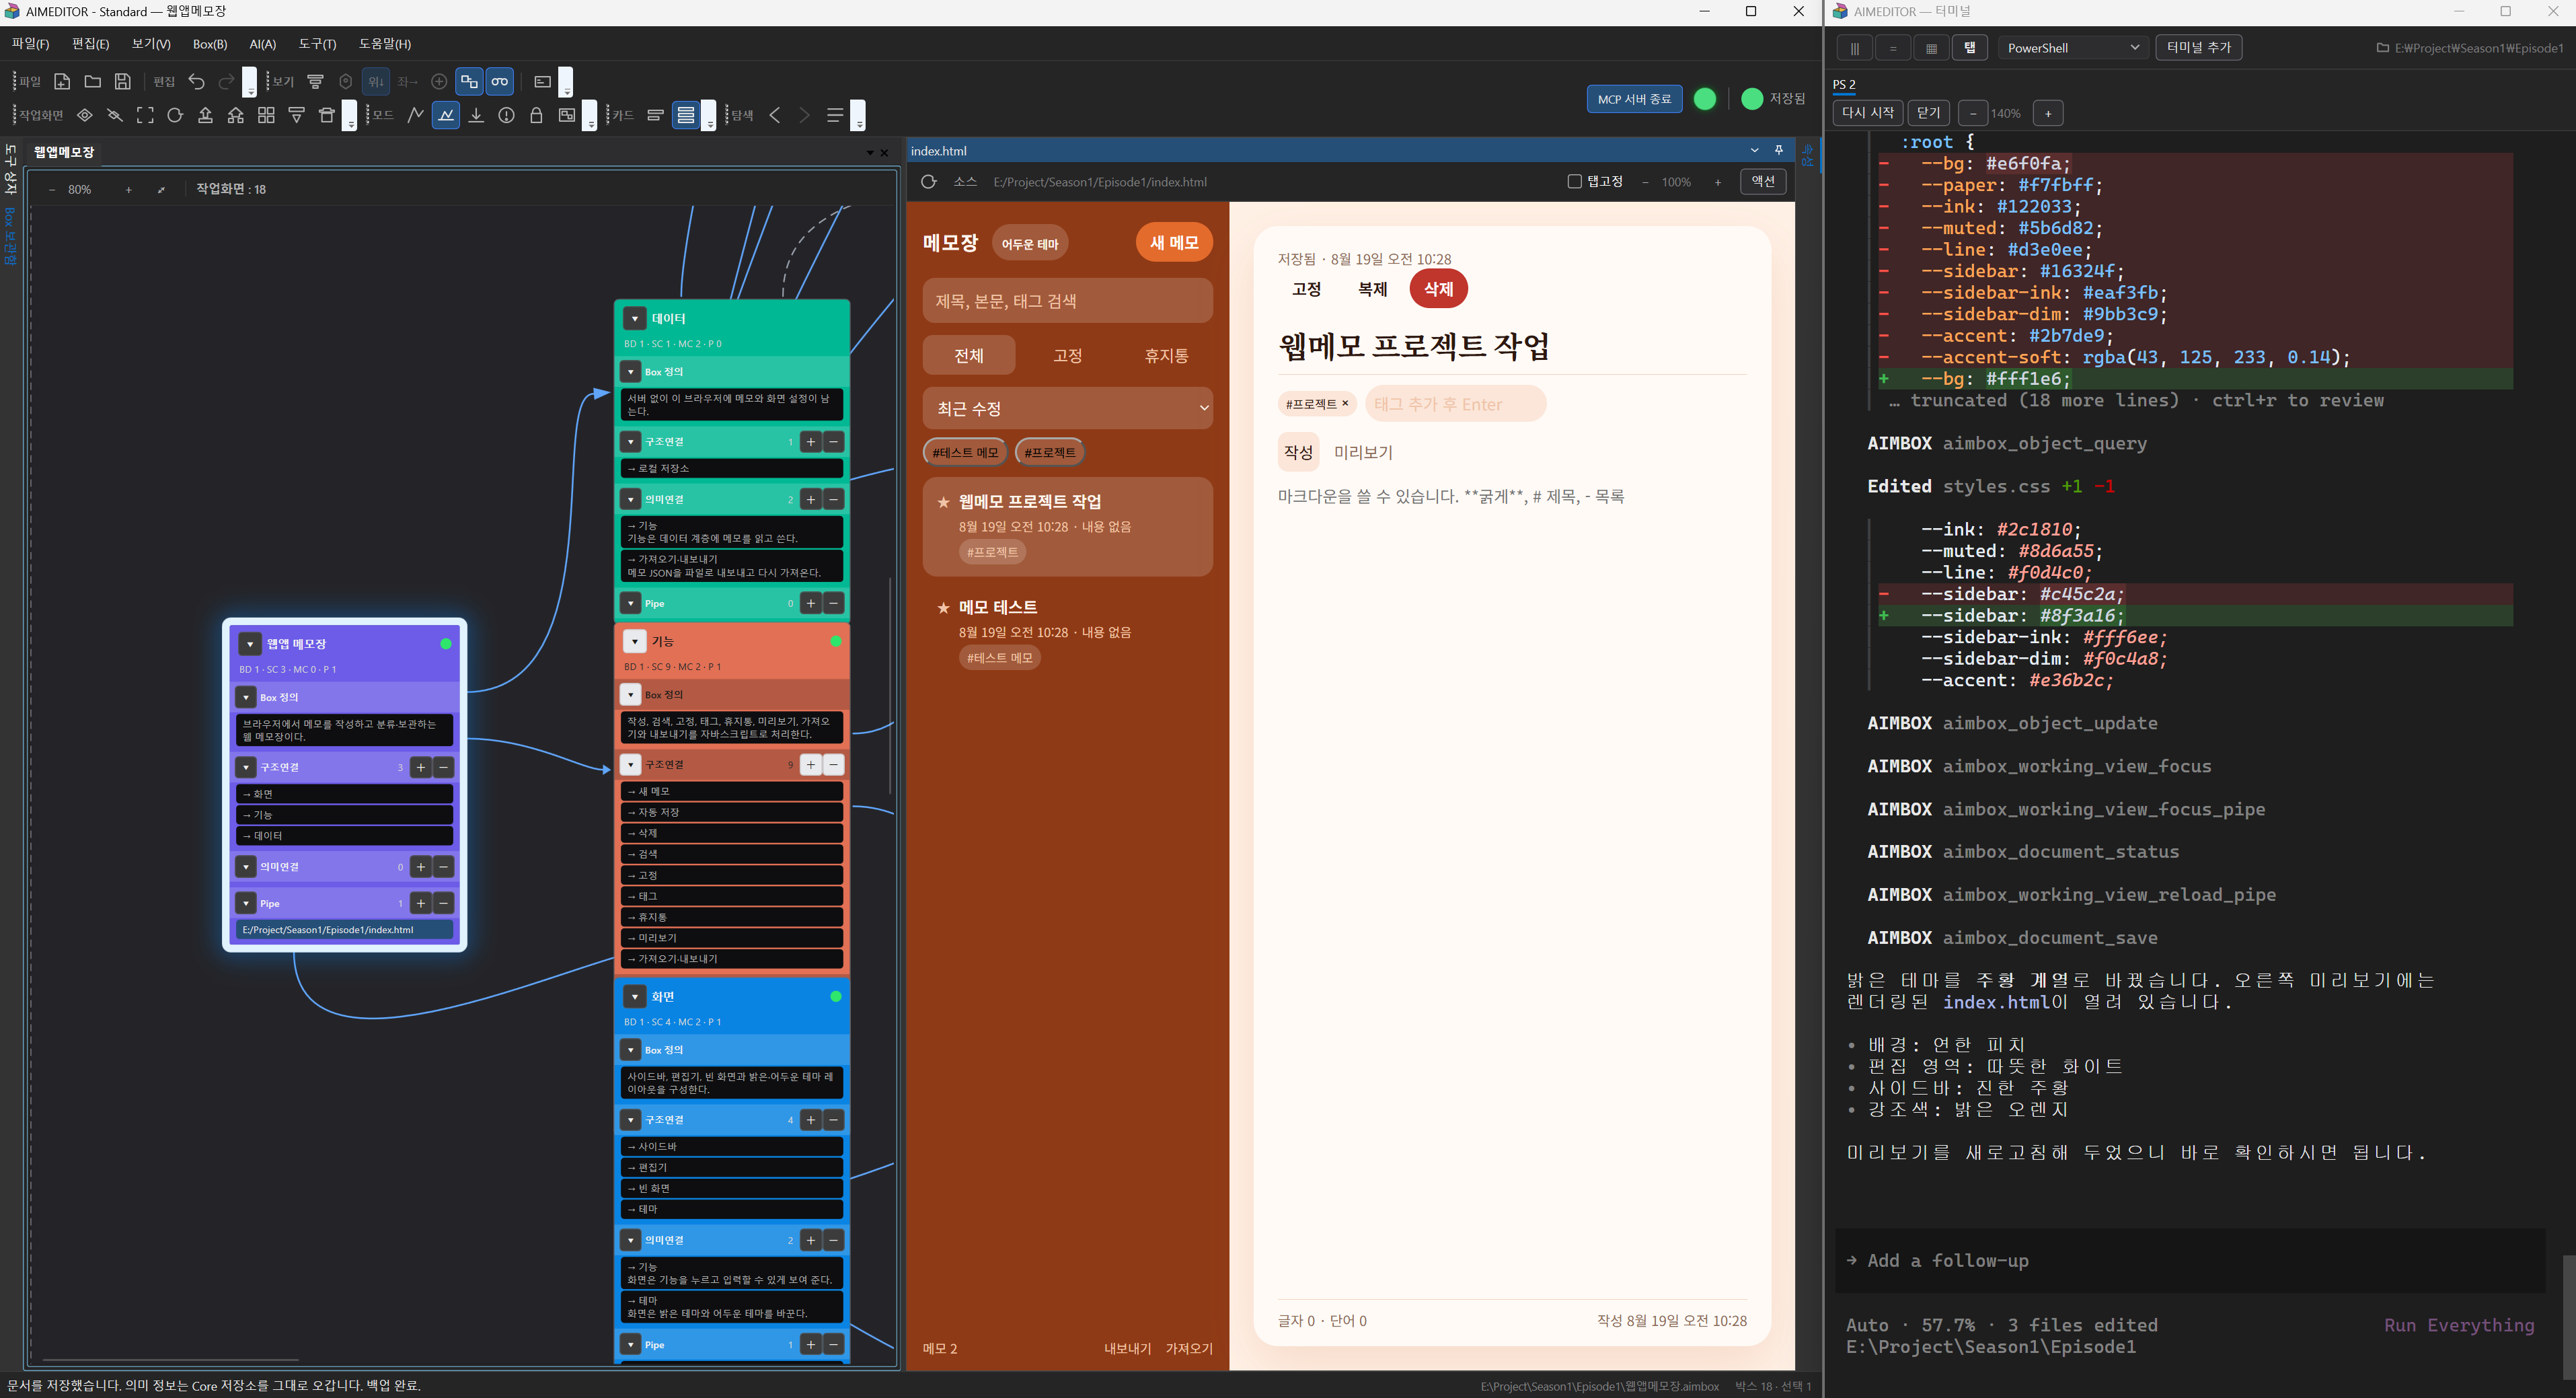Collapse the 데이터 box header
Screen dimensions: 2576x1398
click(x=635, y=318)
